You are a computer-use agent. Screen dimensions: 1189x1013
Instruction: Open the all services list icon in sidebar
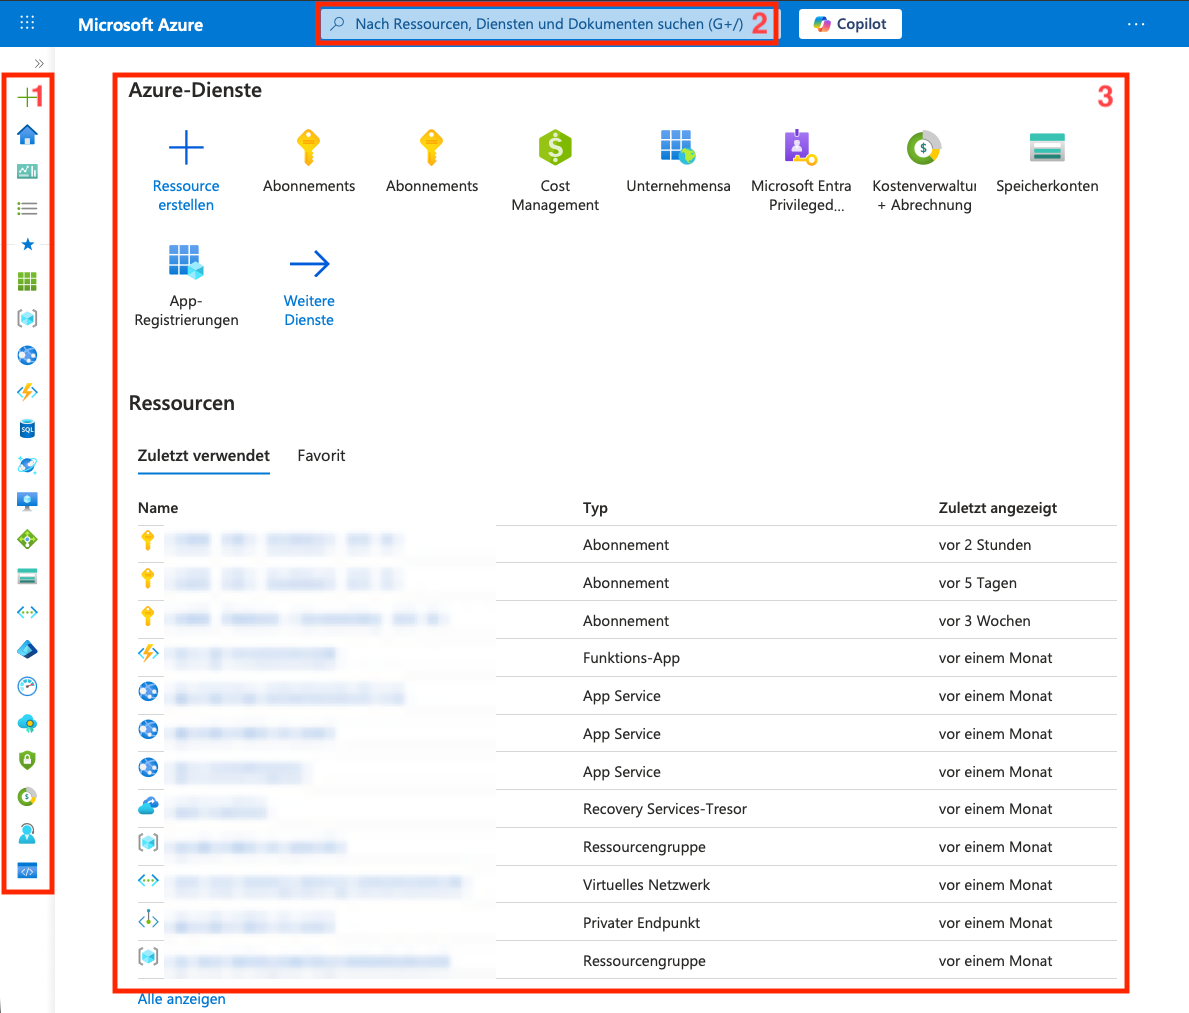pos(27,209)
